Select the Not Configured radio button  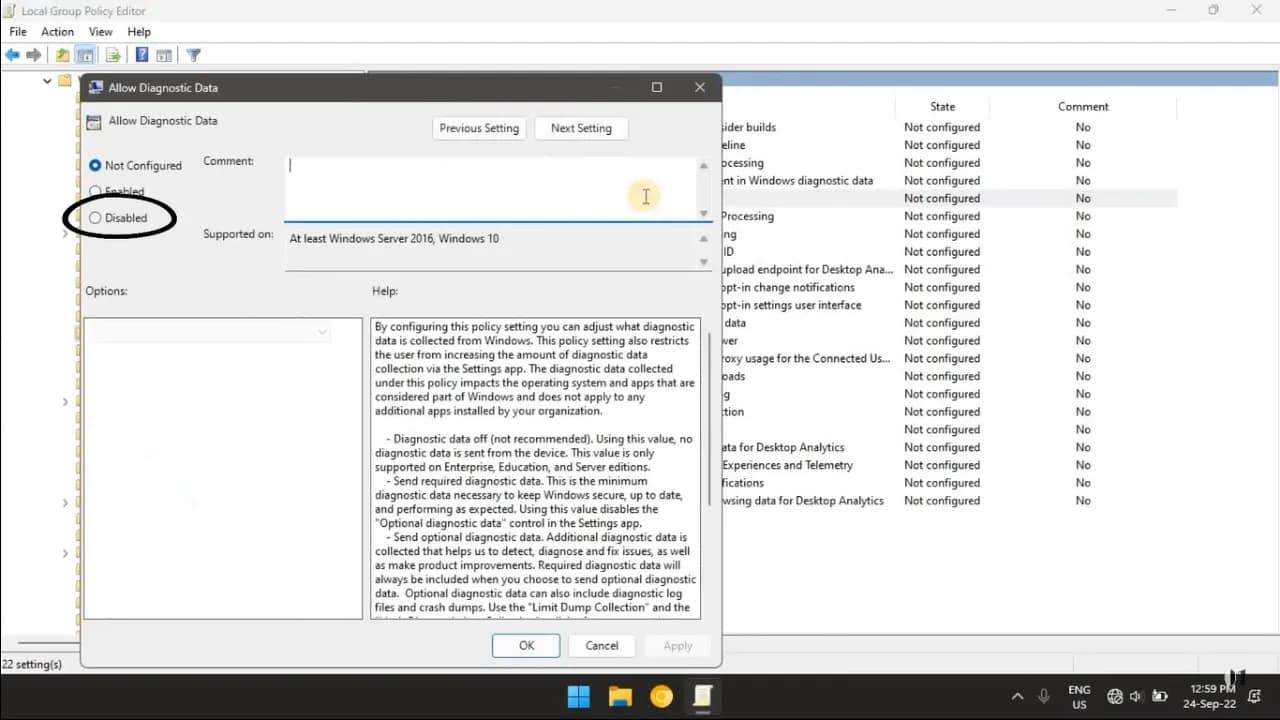[x=95, y=165]
